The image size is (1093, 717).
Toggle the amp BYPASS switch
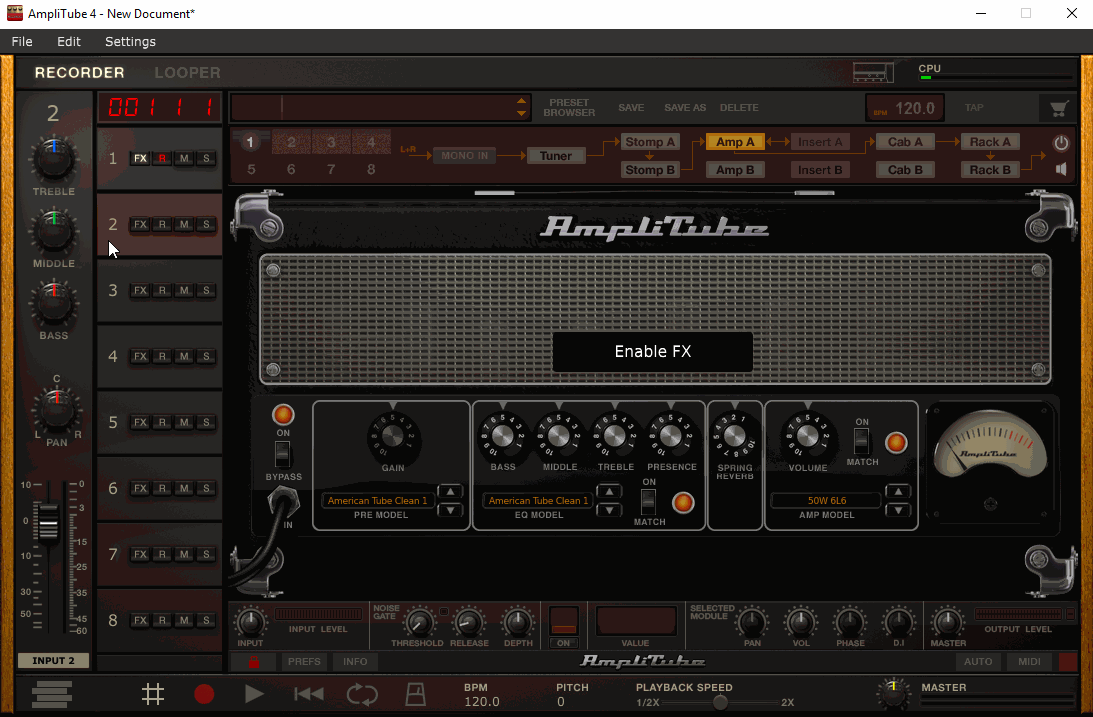tap(283, 455)
